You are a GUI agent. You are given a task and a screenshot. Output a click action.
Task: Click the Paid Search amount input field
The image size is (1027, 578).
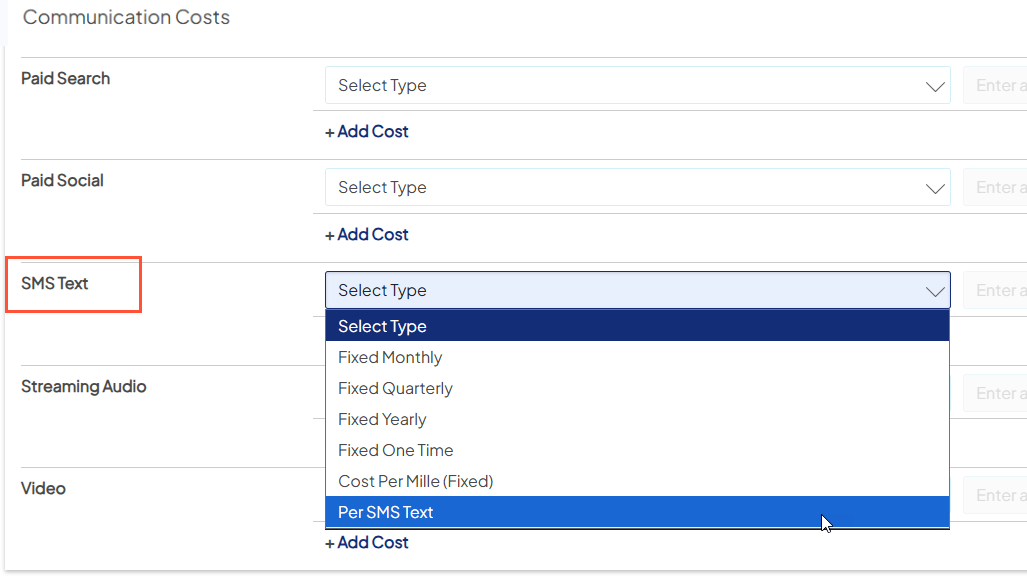coord(1000,85)
